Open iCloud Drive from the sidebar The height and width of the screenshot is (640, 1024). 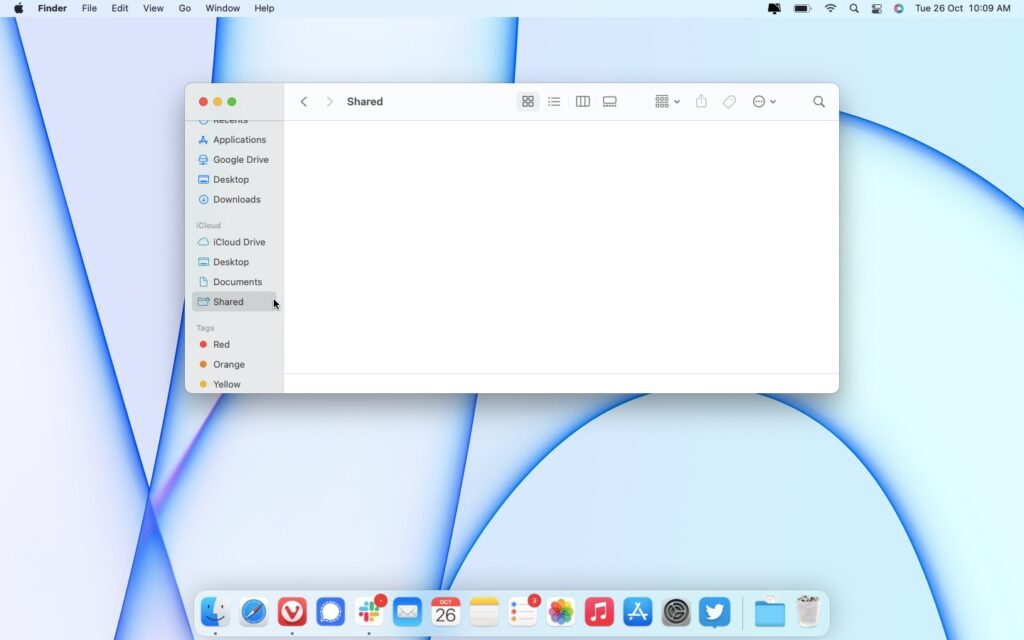pos(238,242)
